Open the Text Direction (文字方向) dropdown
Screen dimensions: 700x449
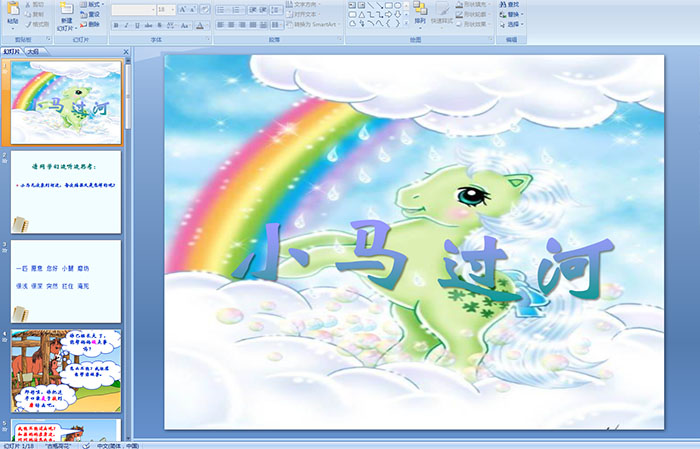(x=304, y=4)
